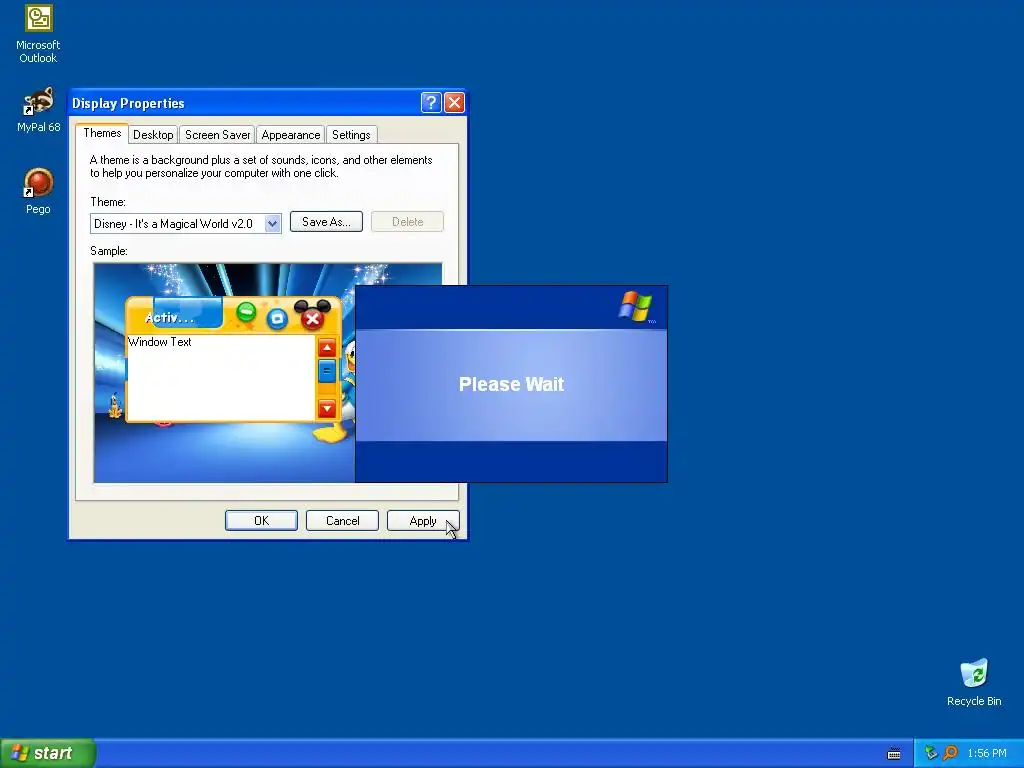1024x768 pixels.
Task: Click the 'Window Text' sample text
Action: tap(160, 342)
